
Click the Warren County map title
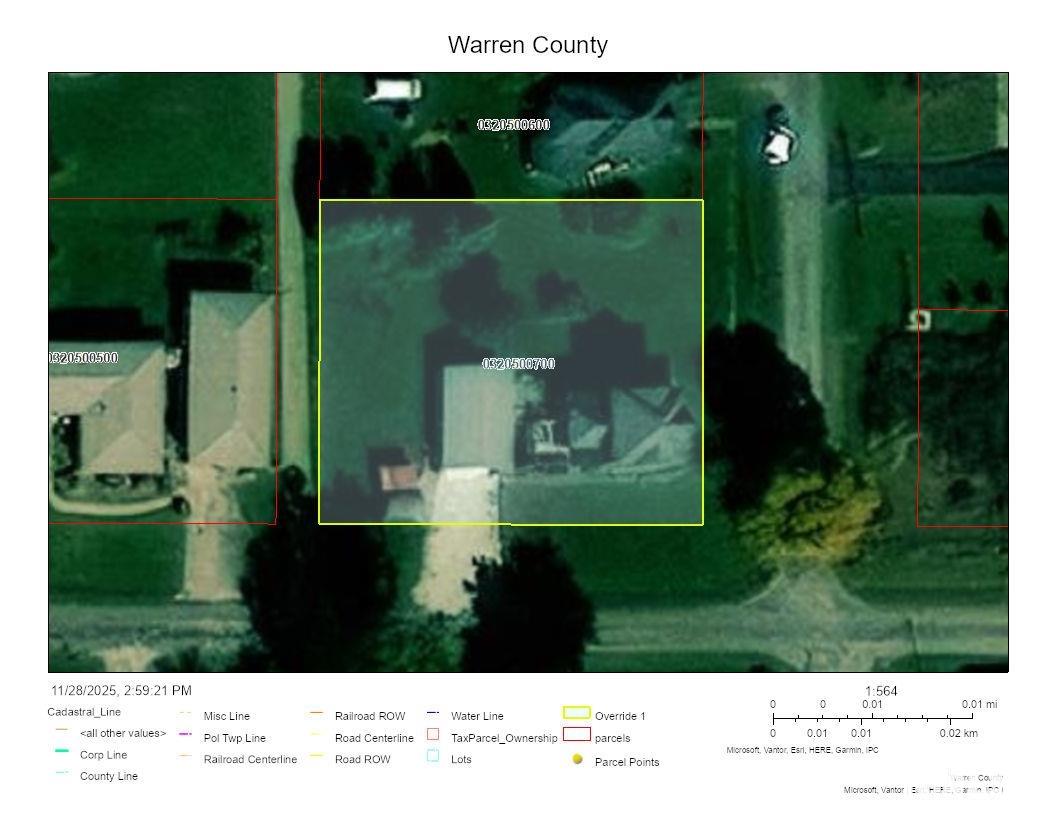(x=527, y=45)
